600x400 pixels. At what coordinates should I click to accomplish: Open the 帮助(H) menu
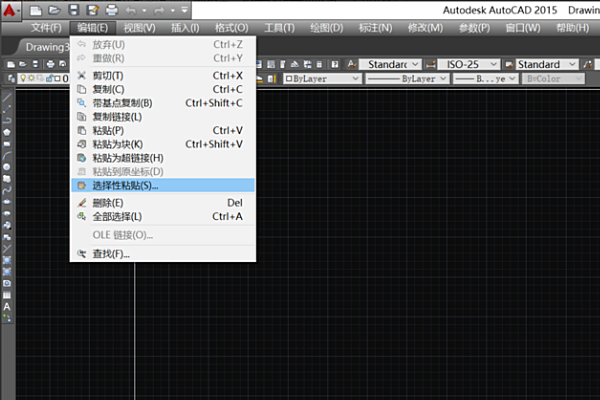pyautogui.click(x=572, y=28)
